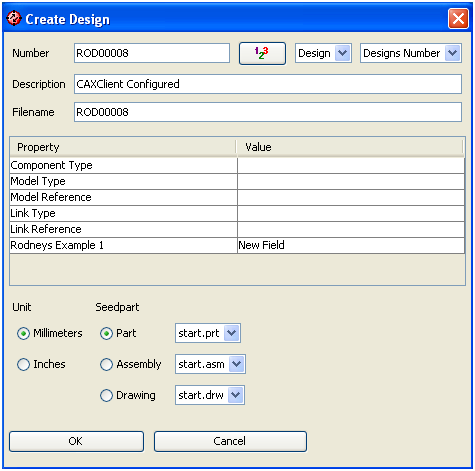Click the Filename input field
The height and width of the screenshot is (471, 475).
(x=268, y=112)
